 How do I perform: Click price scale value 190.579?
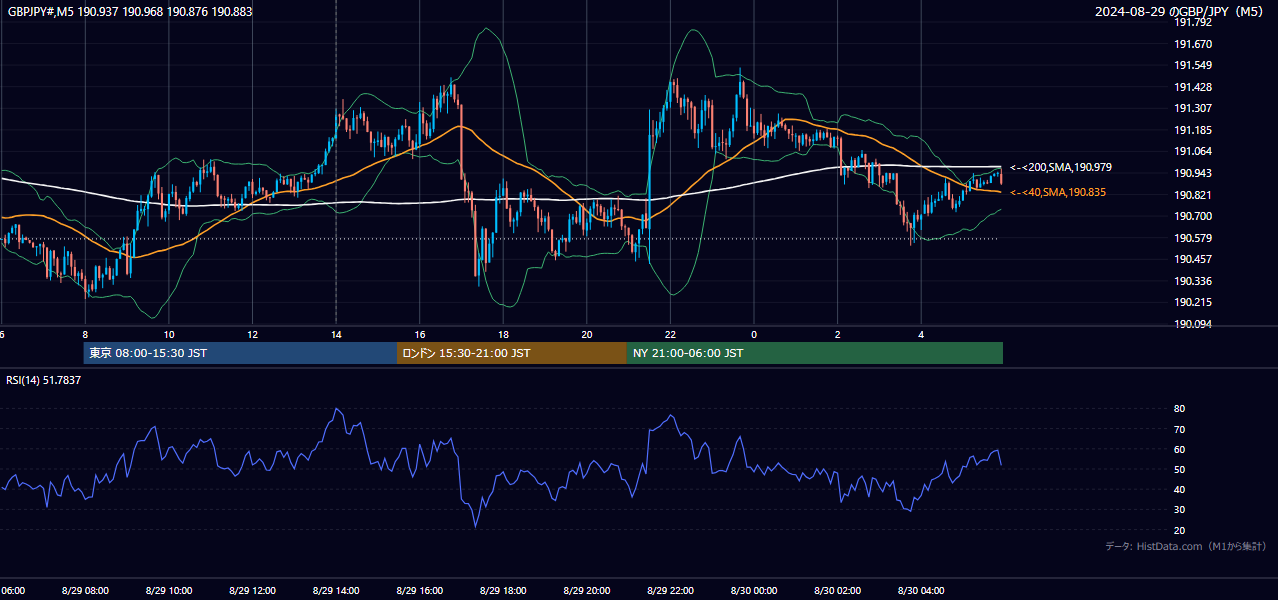pyautogui.click(x=1193, y=238)
